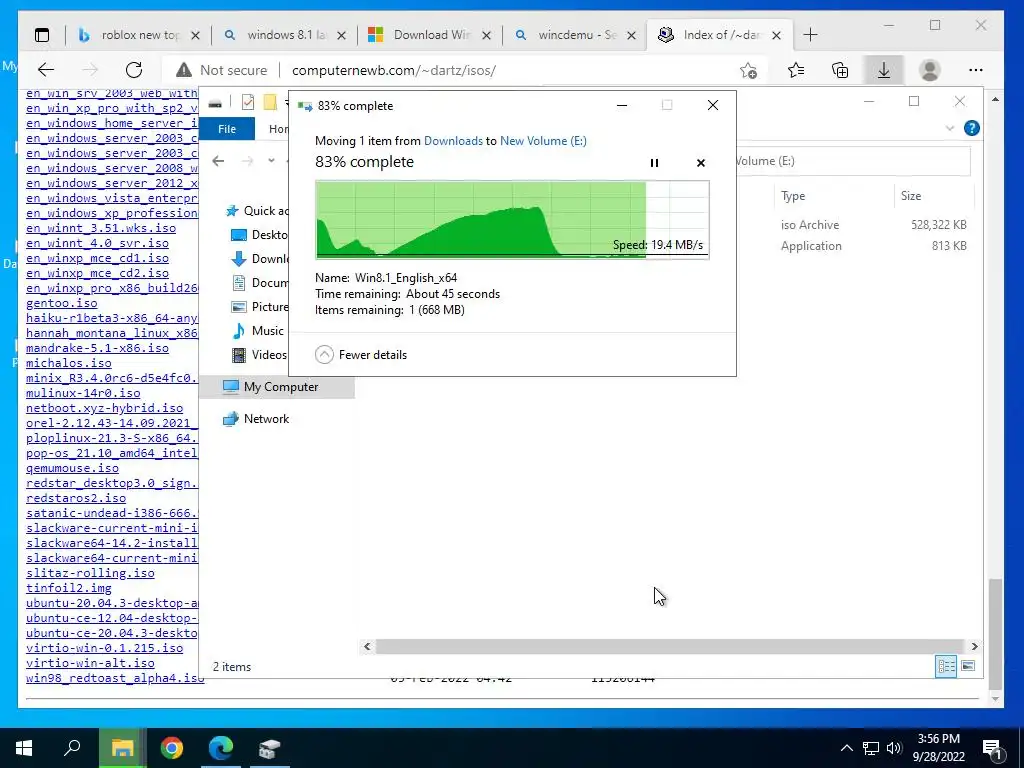The width and height of the screenshot is (1024, 768).
Task: Open Edge Settings and more menu
Action: coord(976,70)
